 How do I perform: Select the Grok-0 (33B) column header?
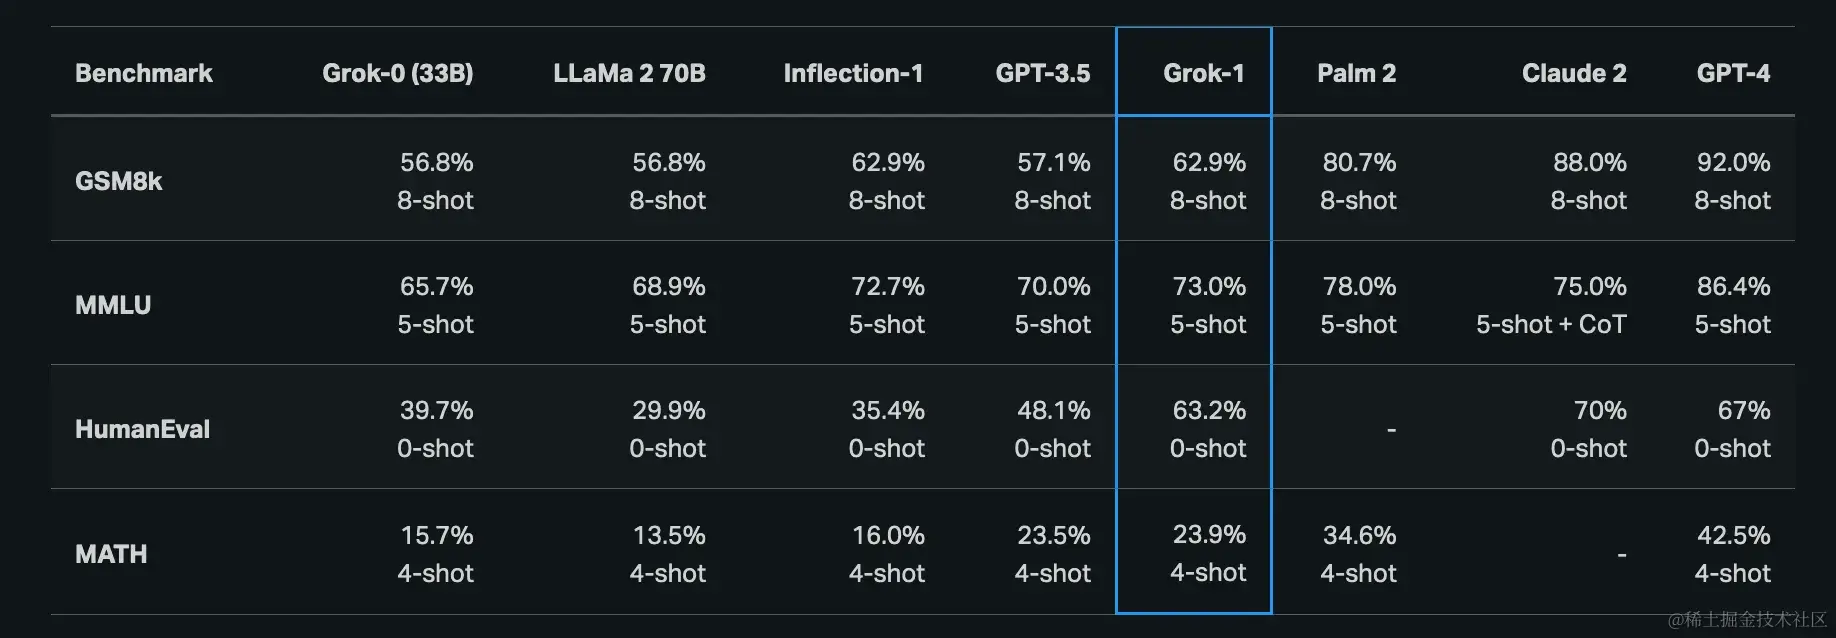click(397, 73)
